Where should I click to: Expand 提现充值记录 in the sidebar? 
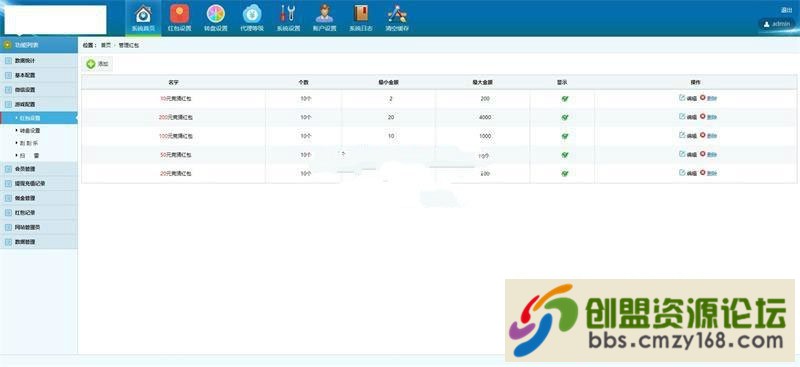click(x=39, y=183)
